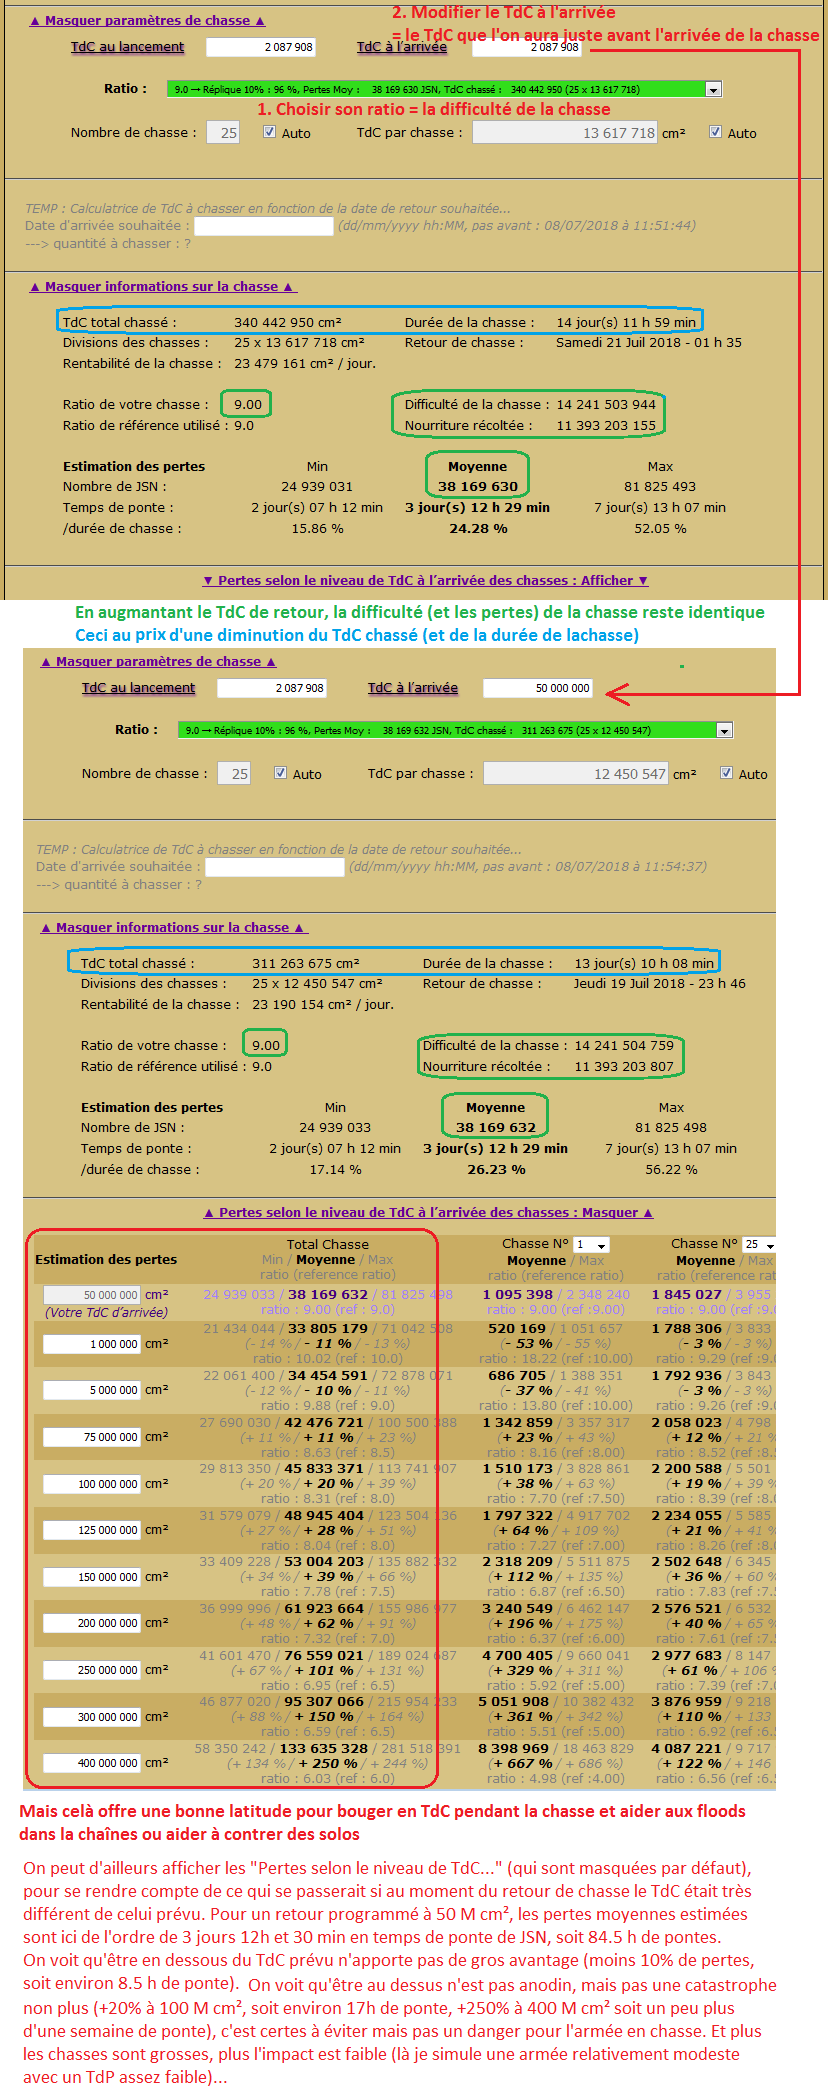Click 'Moyenne' value '26.23 %'
The height and width of the screenshot is (2090, 828).
point(496,1169)
